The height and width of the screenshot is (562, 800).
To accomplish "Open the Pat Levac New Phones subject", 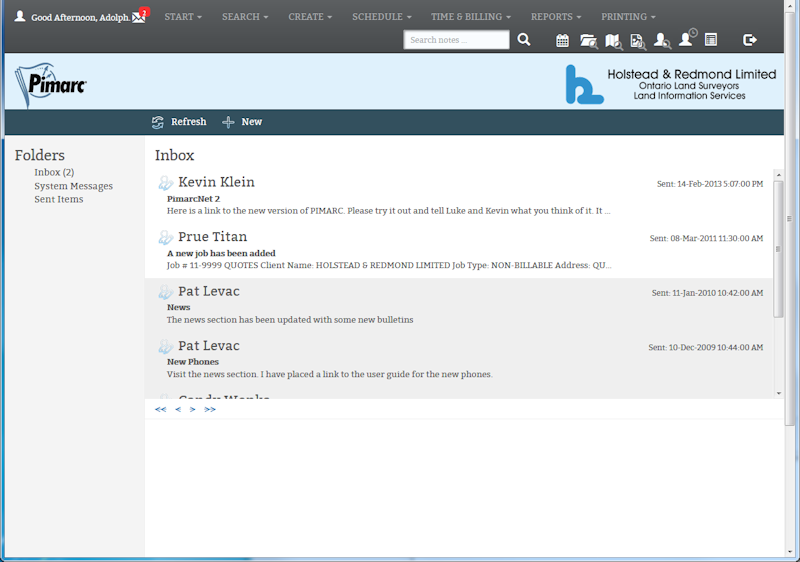I will coord(193,362).
